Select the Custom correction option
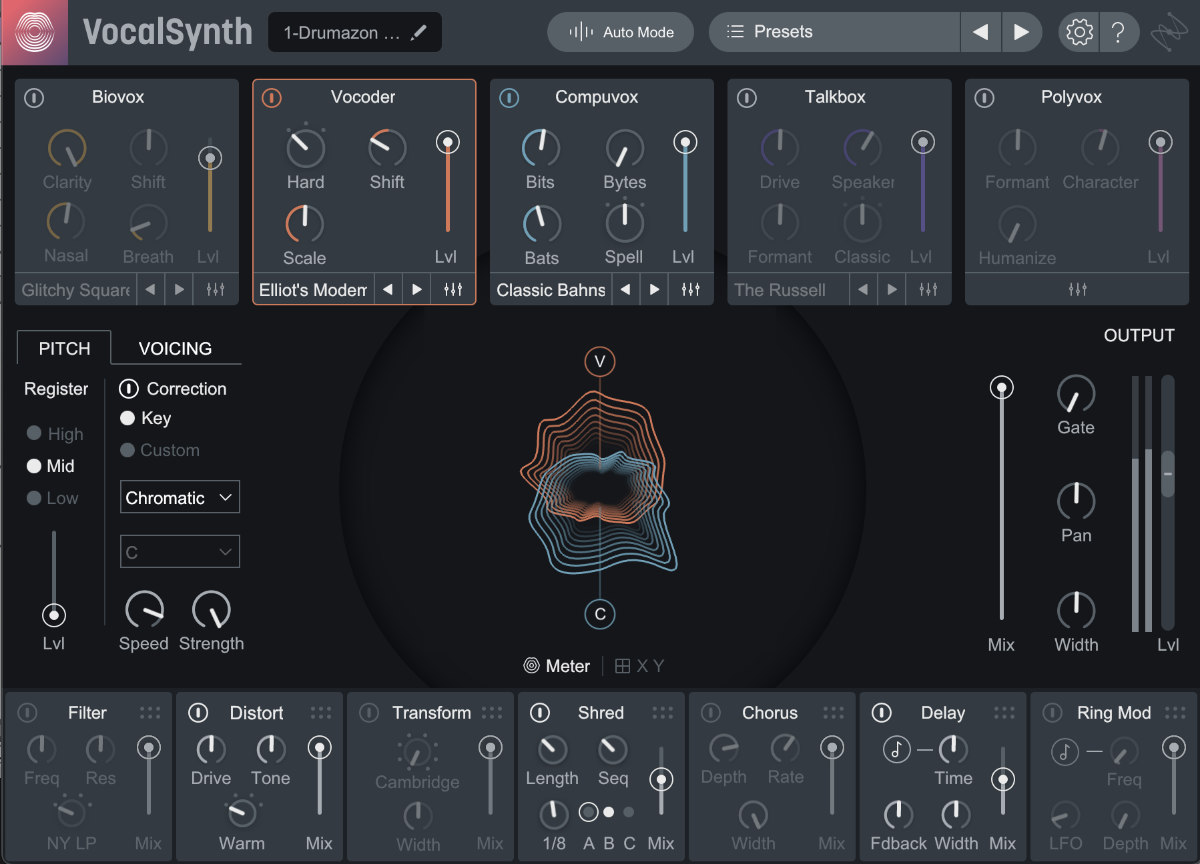This screenshot has height=864, width=1200. [160, 450]
